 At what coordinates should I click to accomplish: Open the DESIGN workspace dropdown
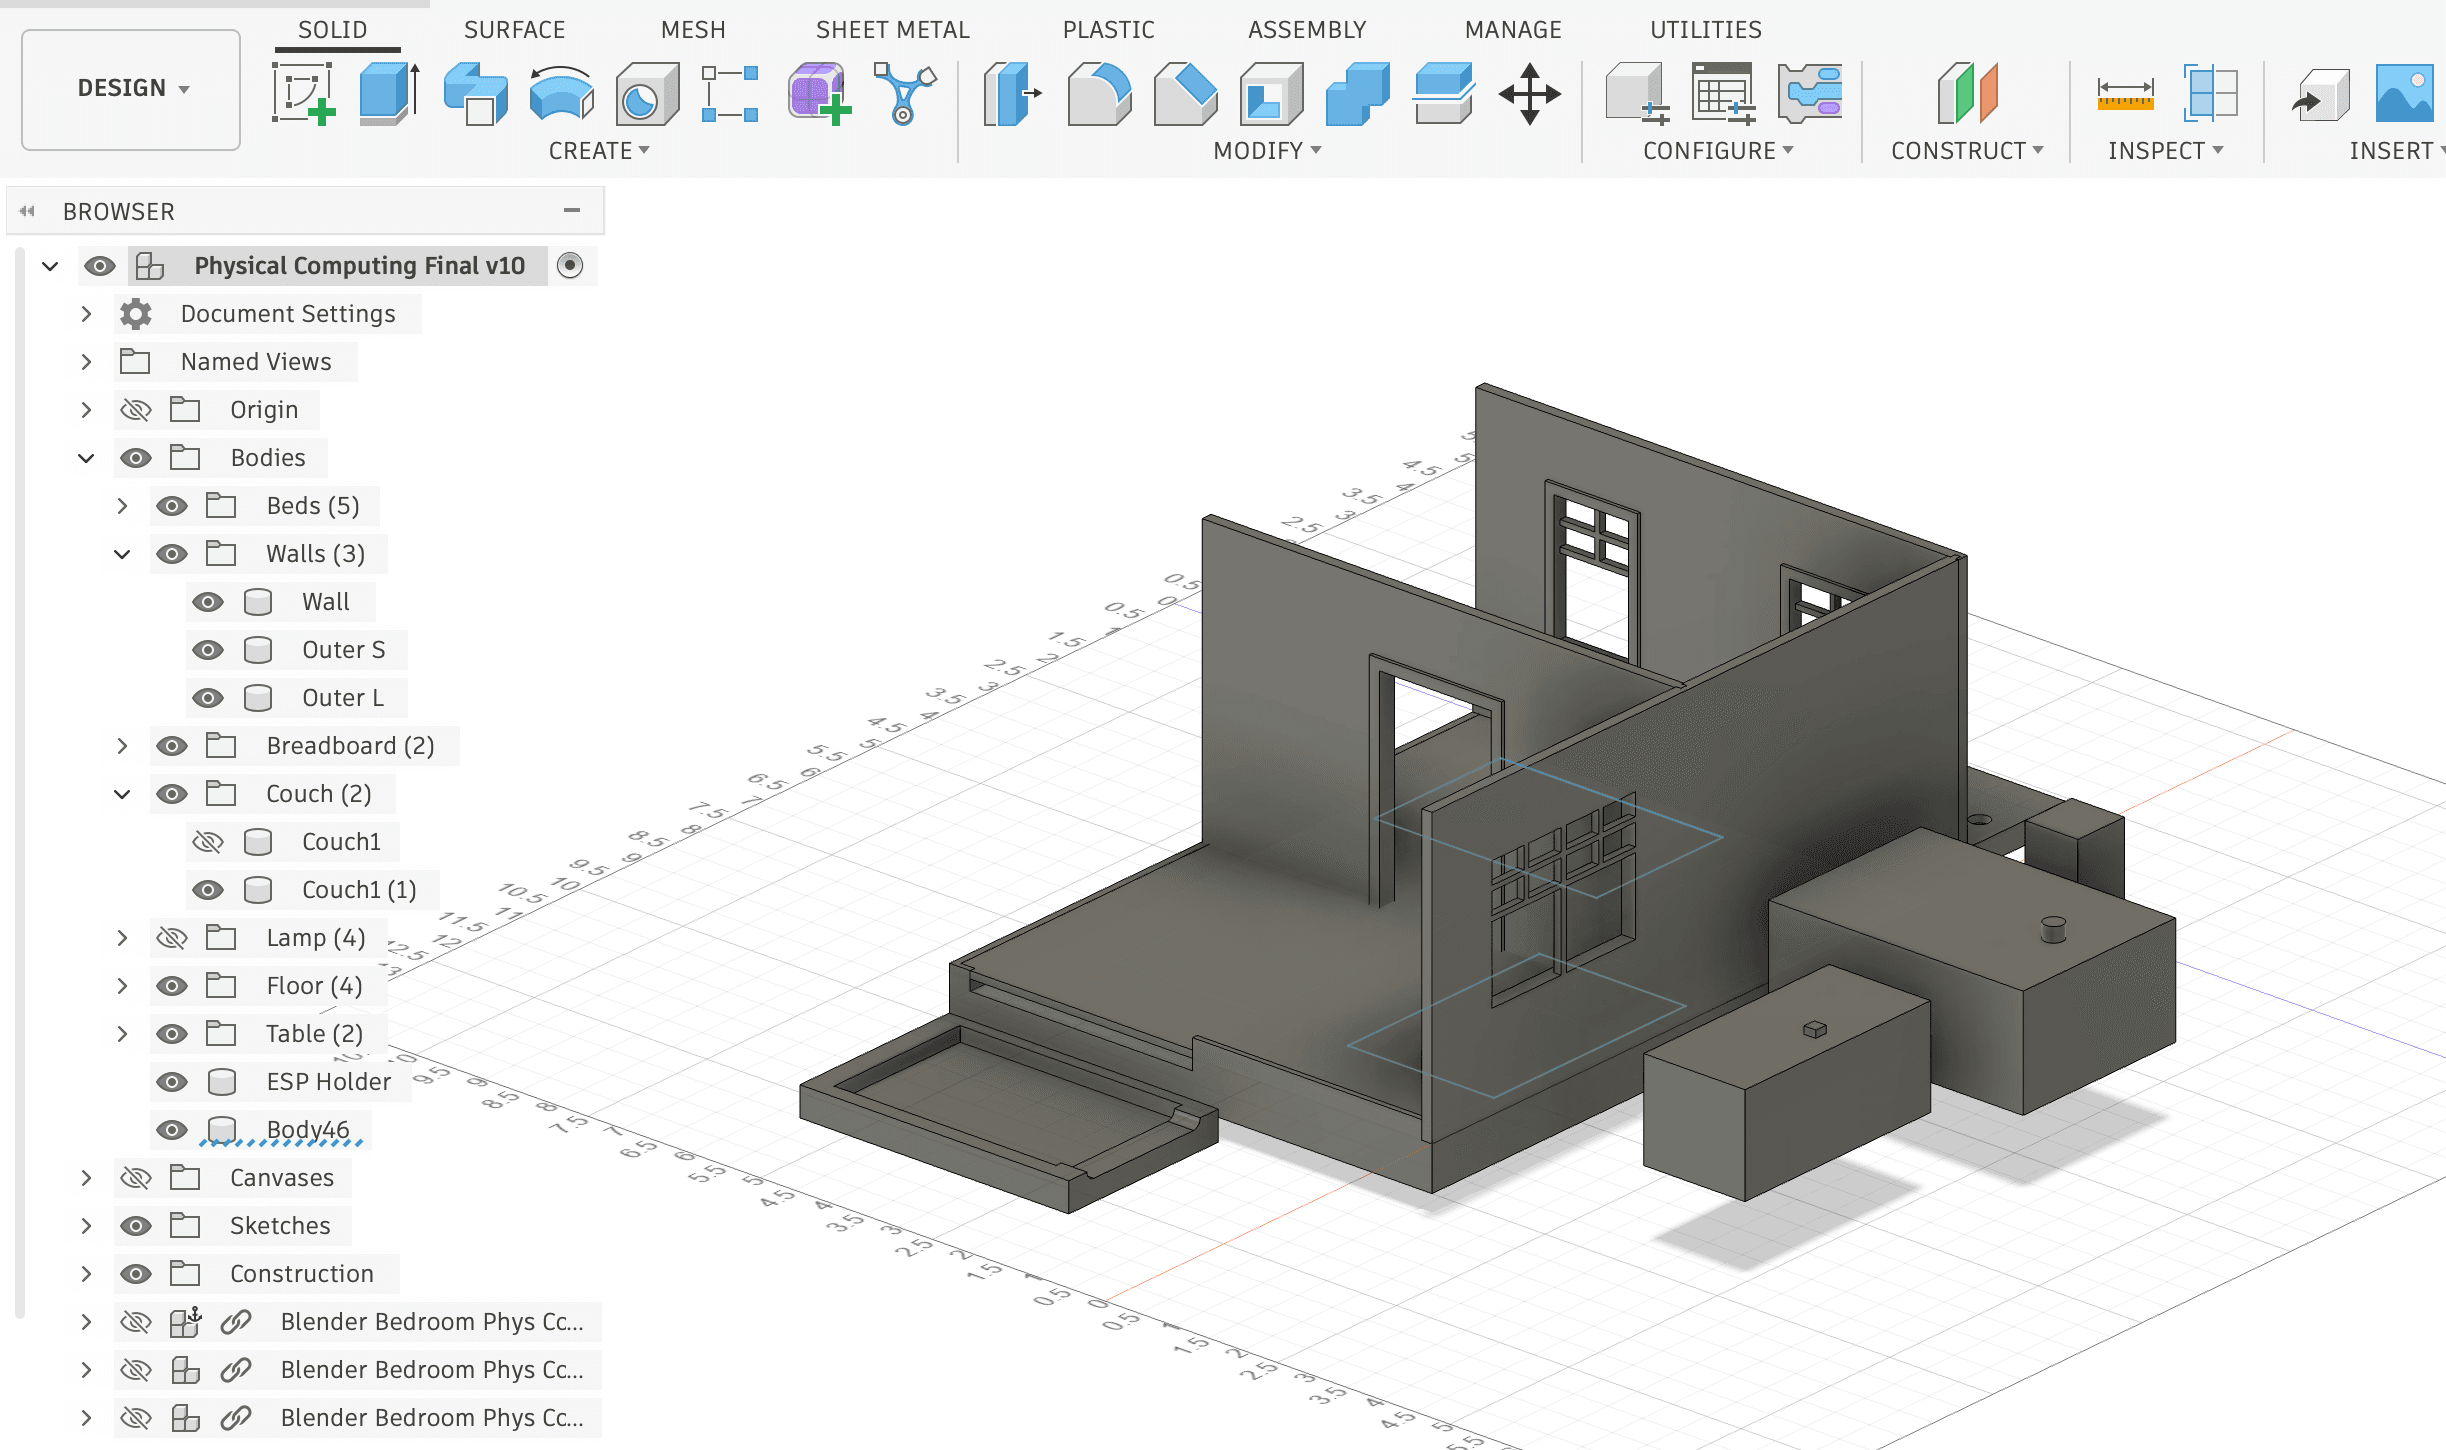click(x=132, y=89)
